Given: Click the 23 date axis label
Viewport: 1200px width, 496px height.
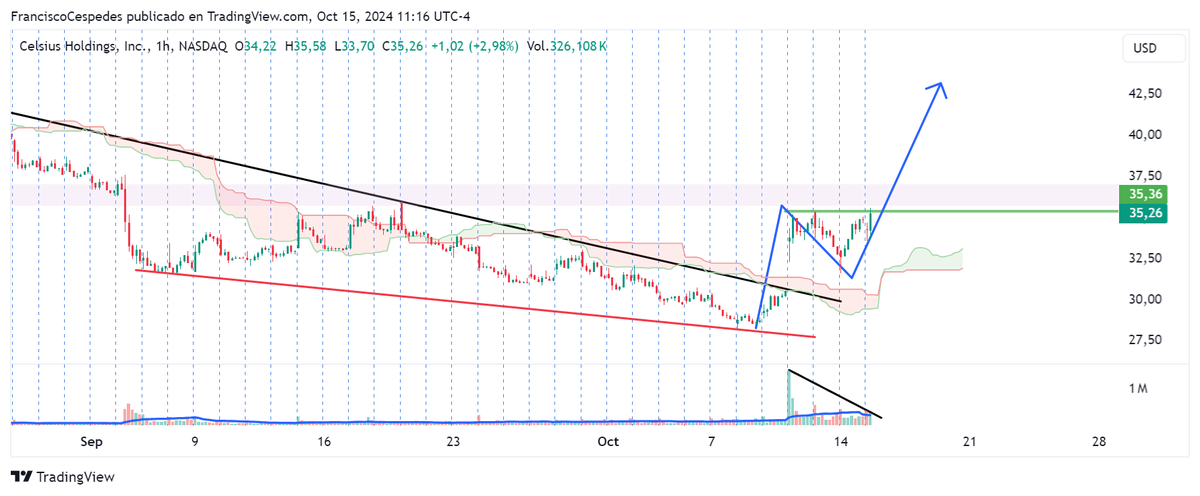Looking at the screenshot, I should point(453,442).
